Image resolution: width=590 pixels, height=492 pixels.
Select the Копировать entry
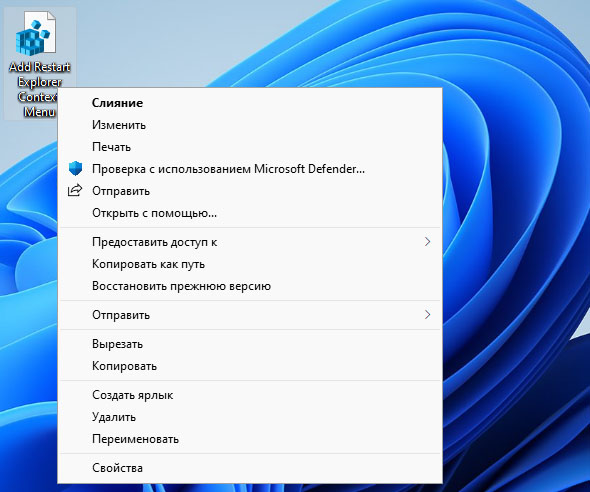click(x=250, y=366)
